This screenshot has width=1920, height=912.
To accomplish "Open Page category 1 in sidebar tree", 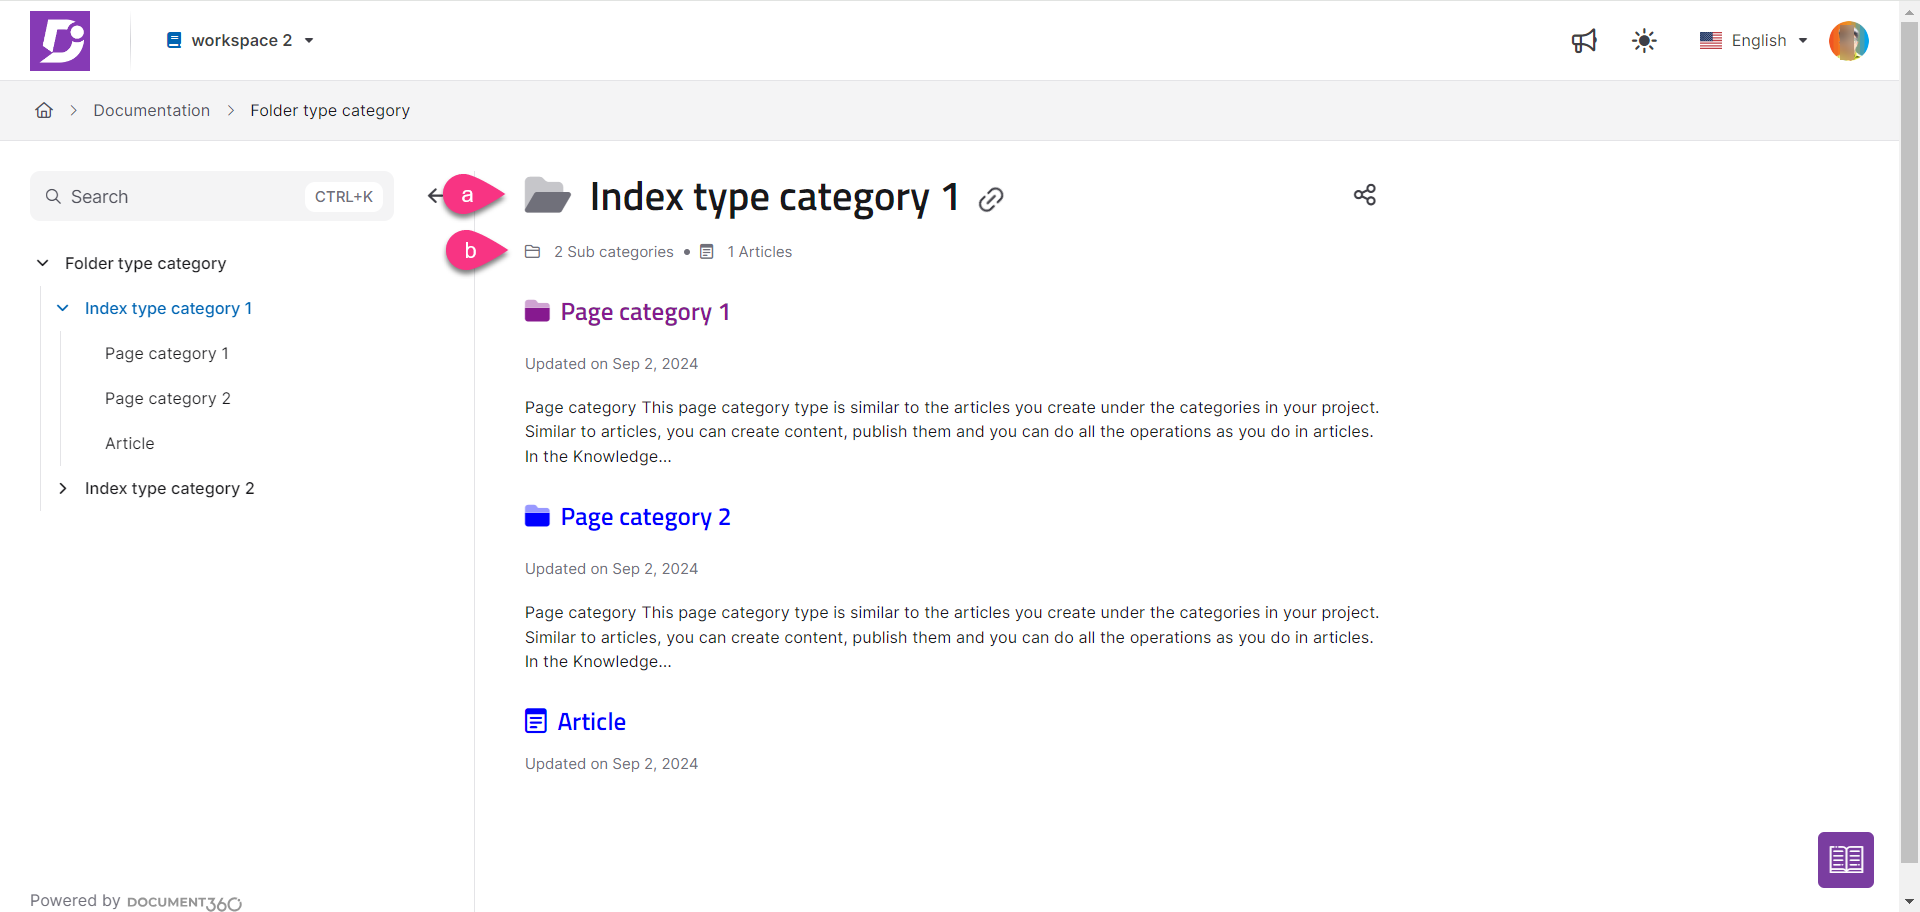I will point(167,353).
